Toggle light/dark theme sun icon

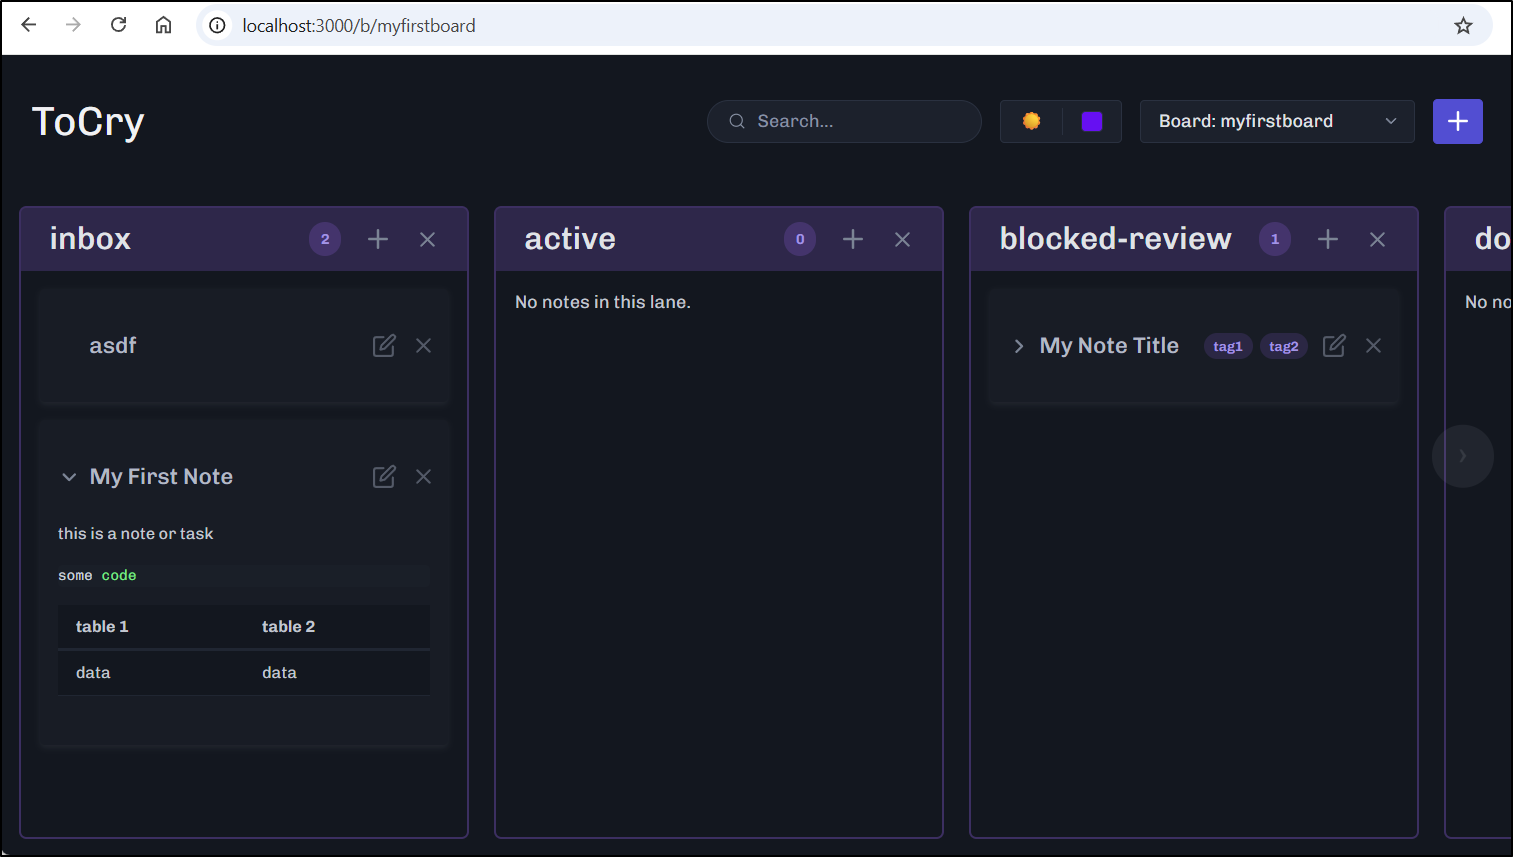click(x=1031, y=121)
